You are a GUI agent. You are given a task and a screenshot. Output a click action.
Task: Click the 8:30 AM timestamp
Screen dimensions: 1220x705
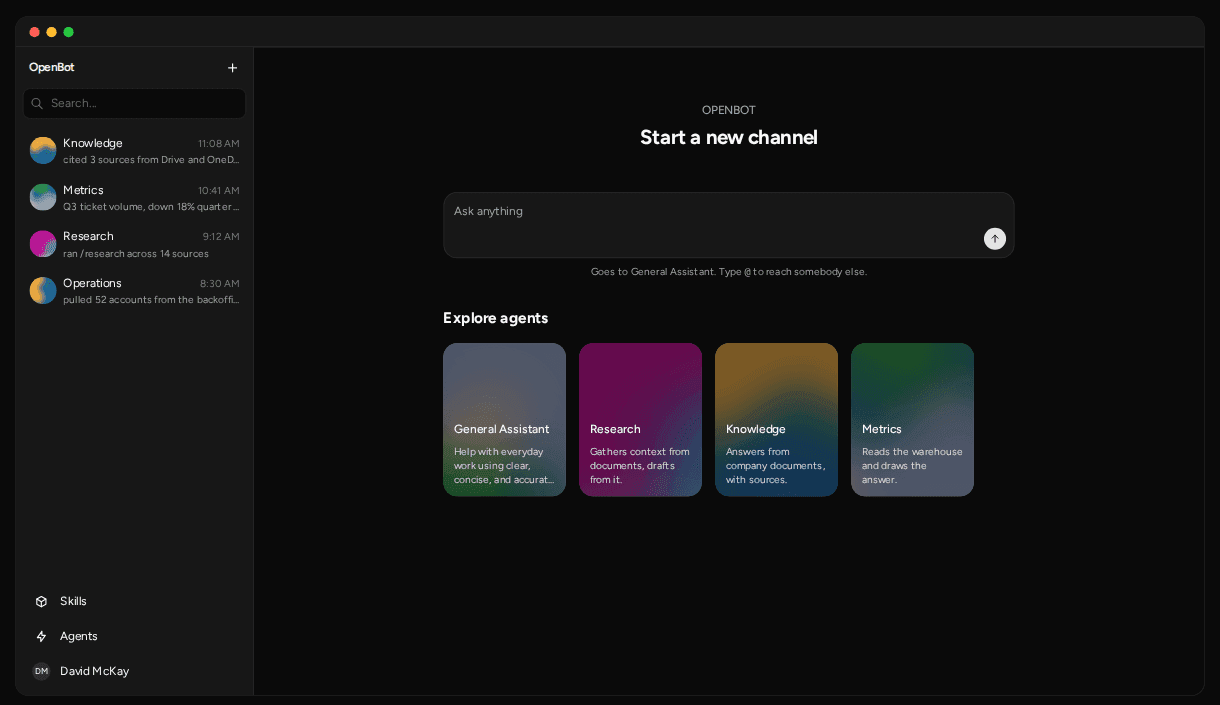[220, 284]
